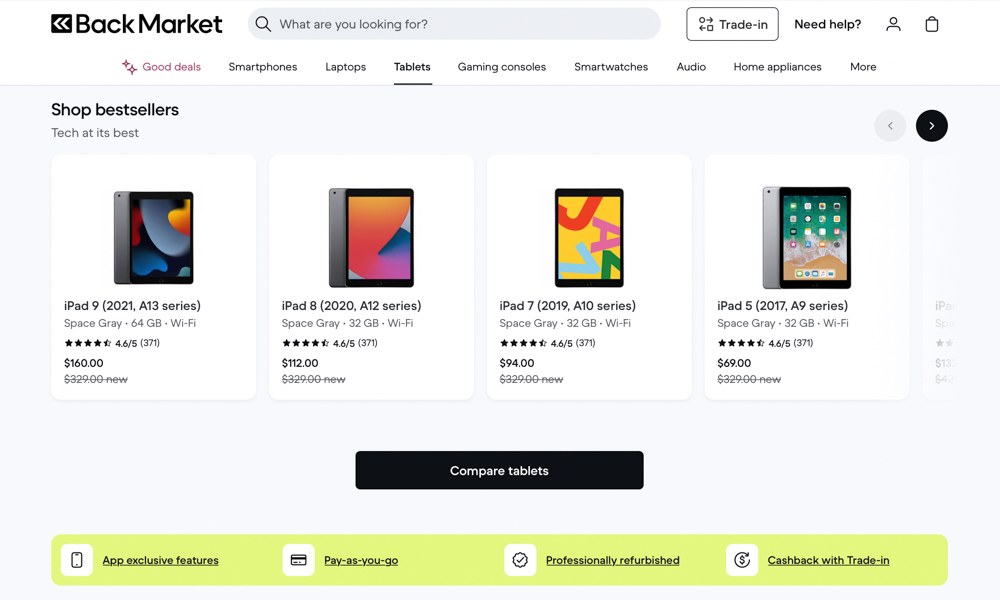Click the Professionally refurbished badge icon
This screenshot has width=1000, height=600.
coord(520,560)
